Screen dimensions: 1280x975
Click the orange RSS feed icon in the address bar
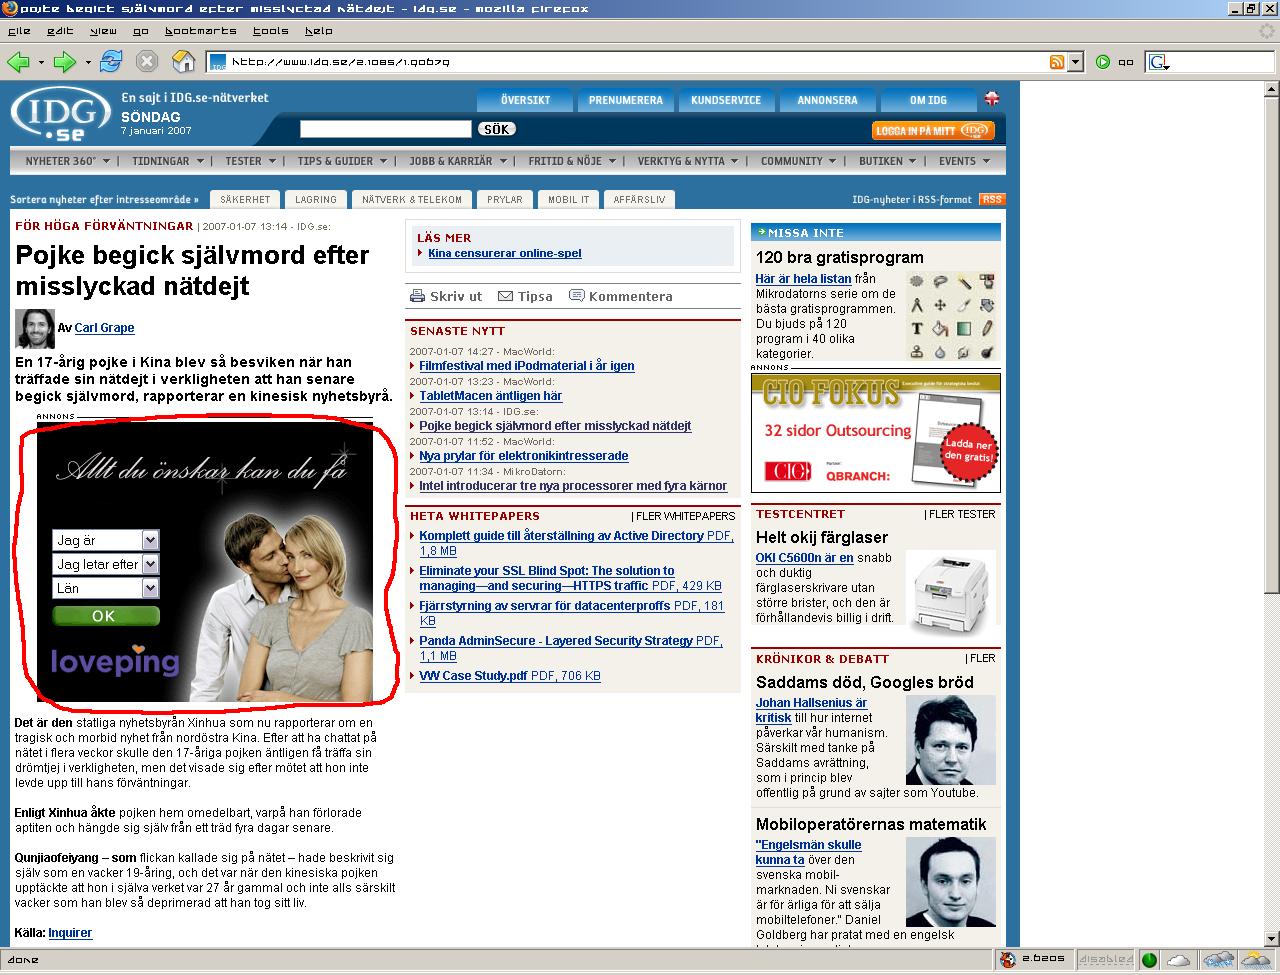coord(1057,62)
